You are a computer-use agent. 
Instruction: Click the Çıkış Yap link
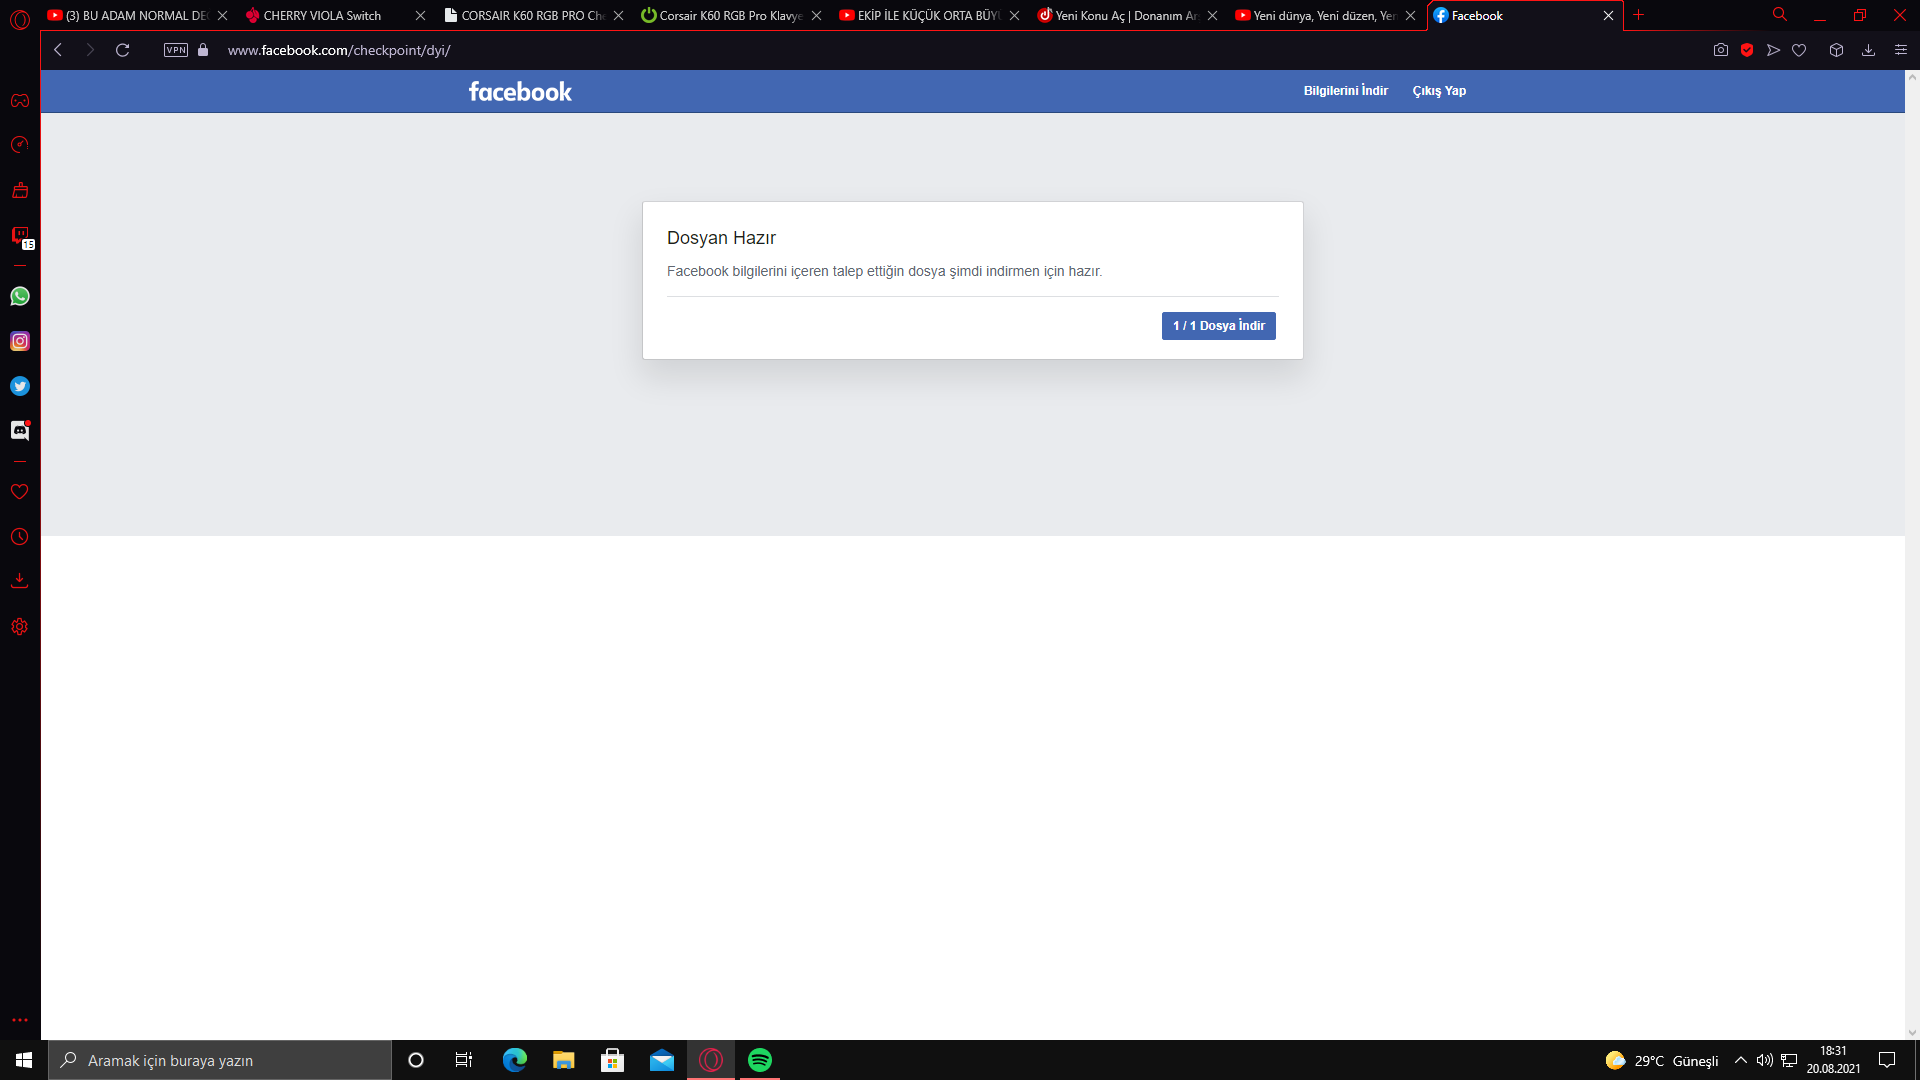click(1439, 91)
